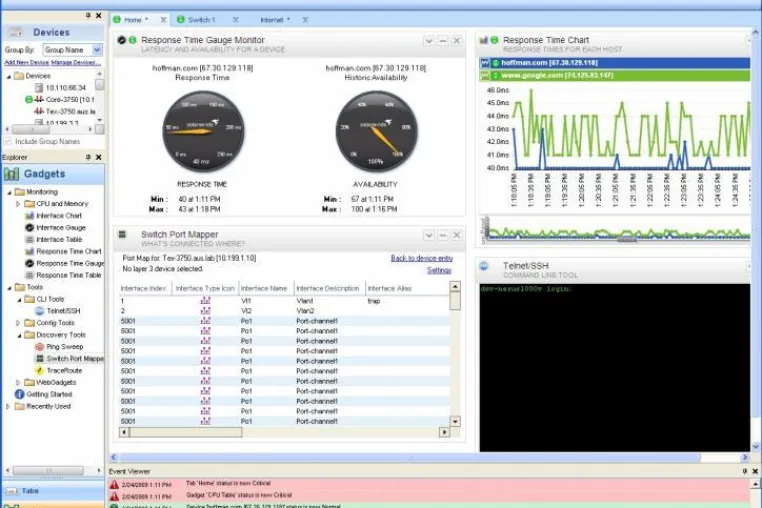The height and width of the screenshot is (508, 762).
Task: Select the Core-3750 device
Action: [x=69, y=100]
